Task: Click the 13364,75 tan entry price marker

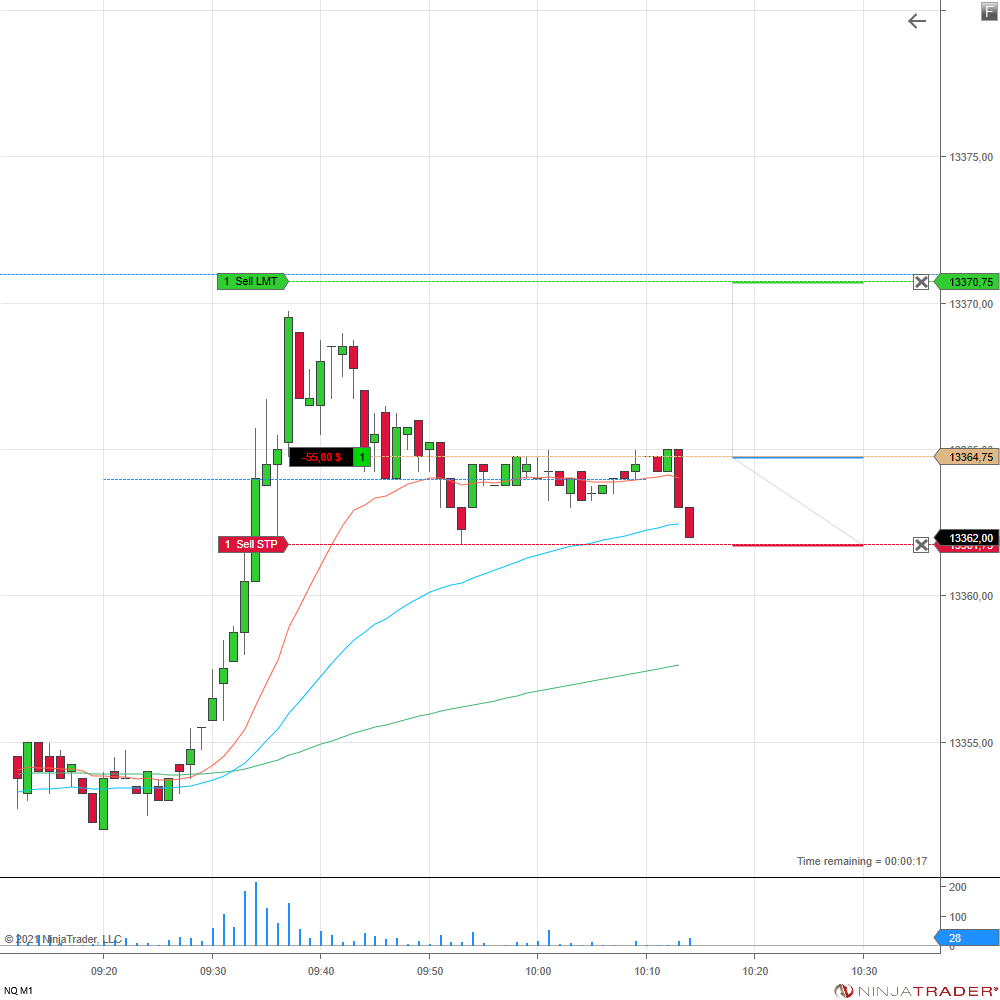Action: [970, 457]
